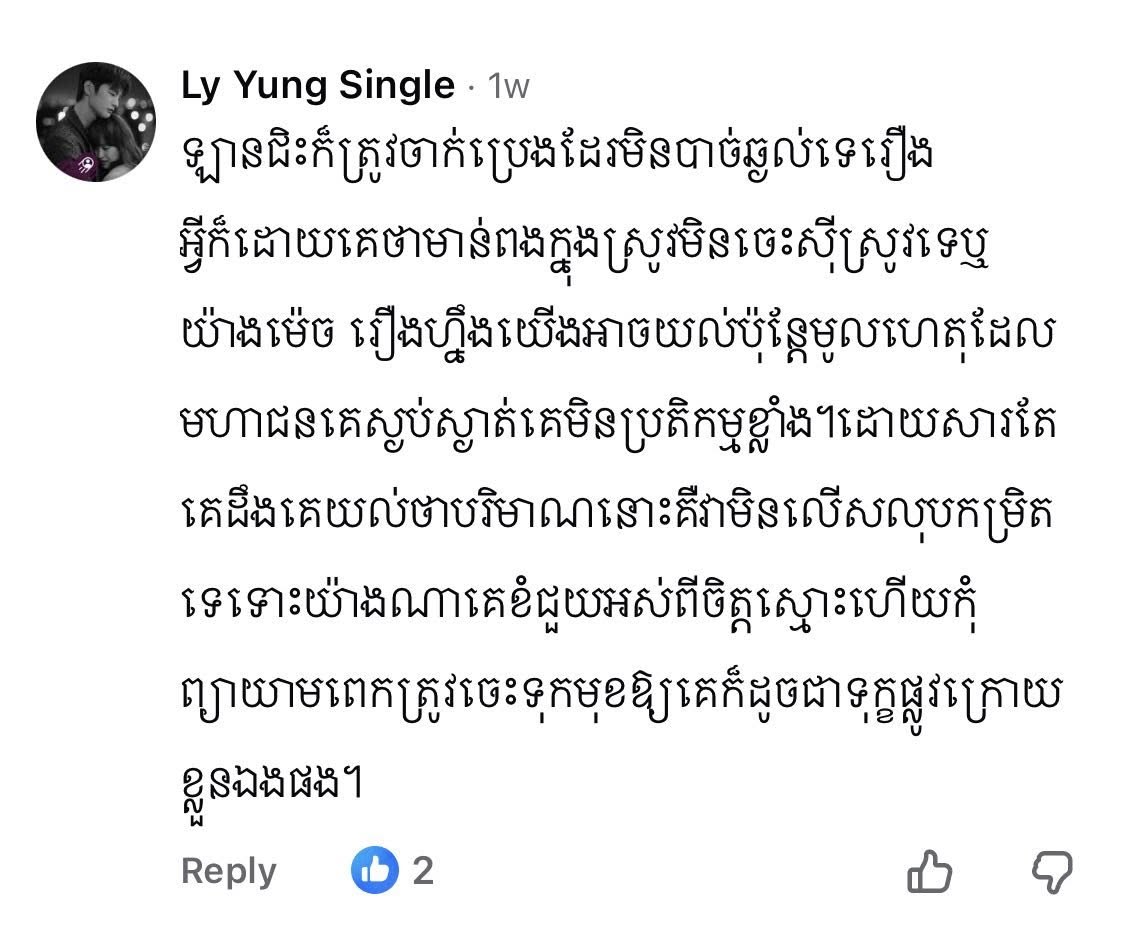Click the 1w comment timestamp
This screenshot has width=1125, height=929.
point(509,87)
